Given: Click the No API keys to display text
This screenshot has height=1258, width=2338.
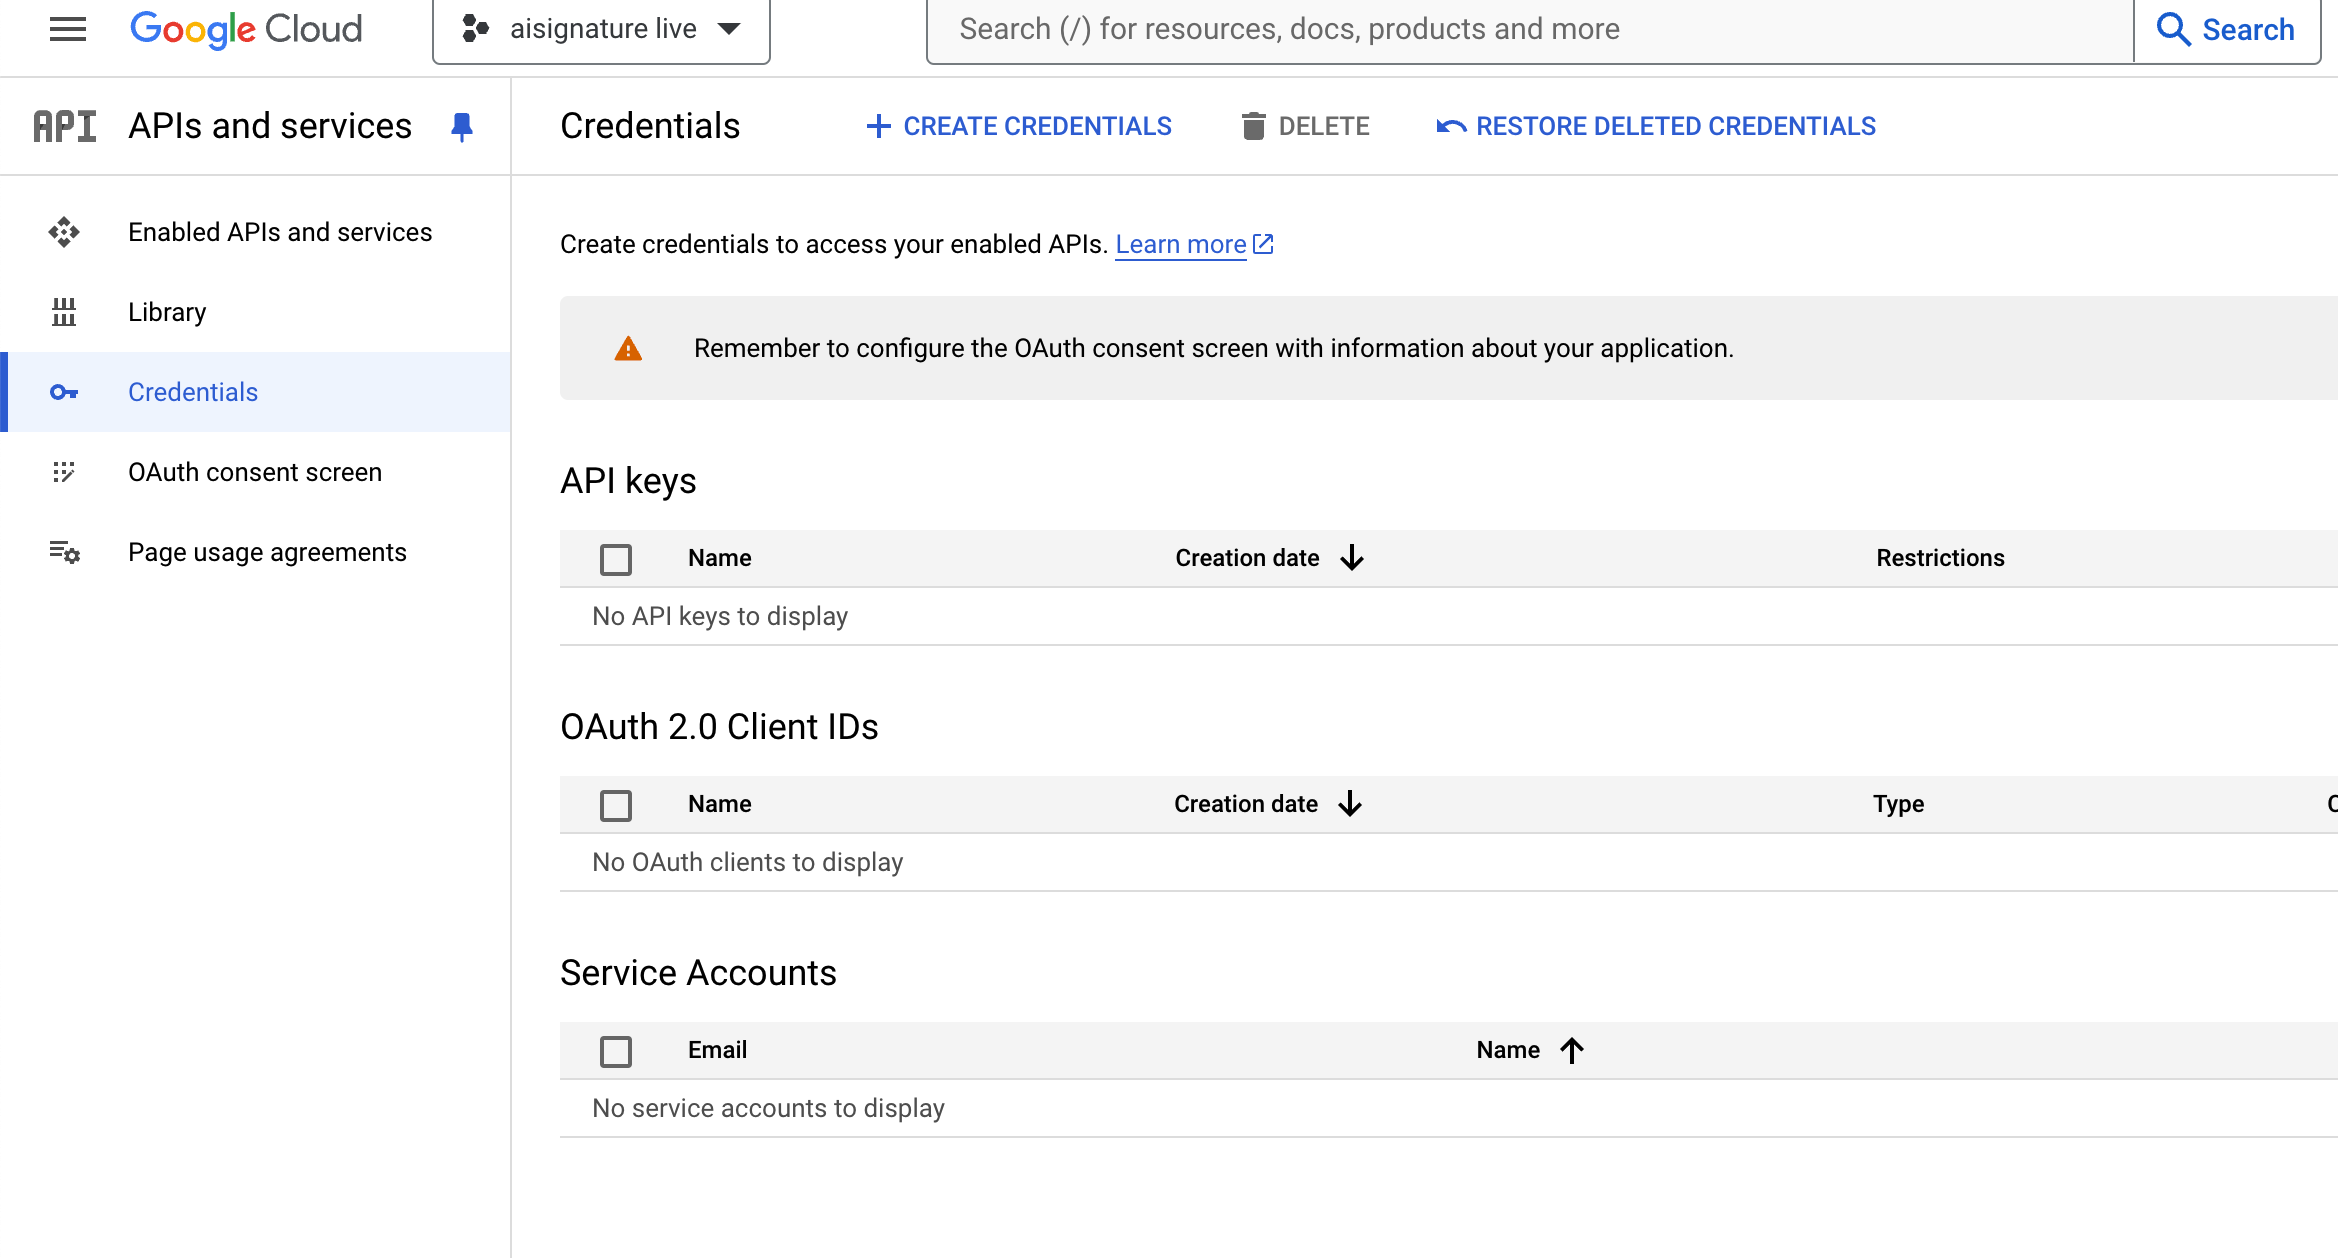Looking at the screenshot, I should click(720, 616).
